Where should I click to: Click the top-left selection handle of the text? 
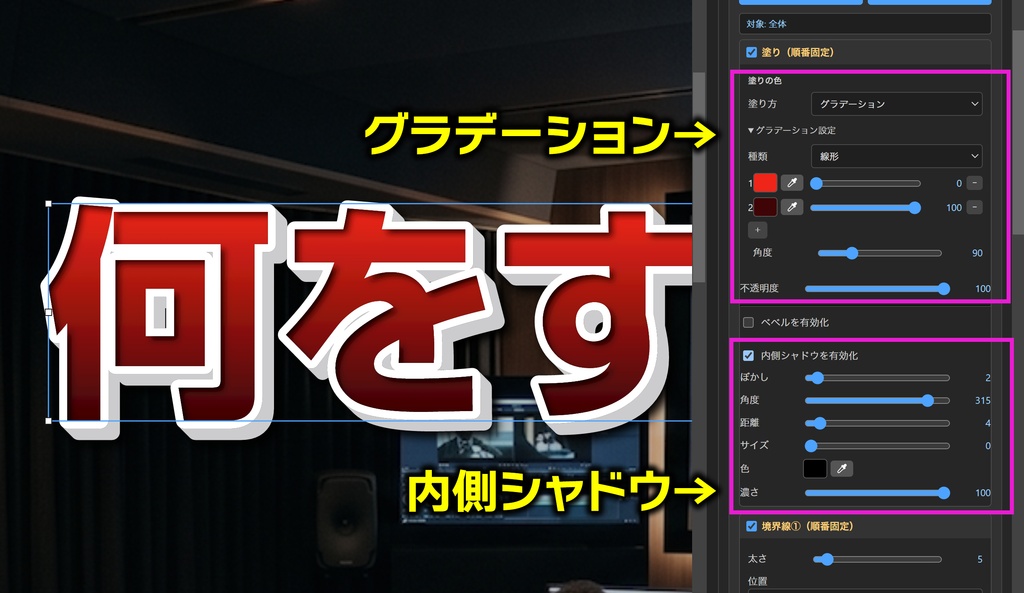[49, 204]
